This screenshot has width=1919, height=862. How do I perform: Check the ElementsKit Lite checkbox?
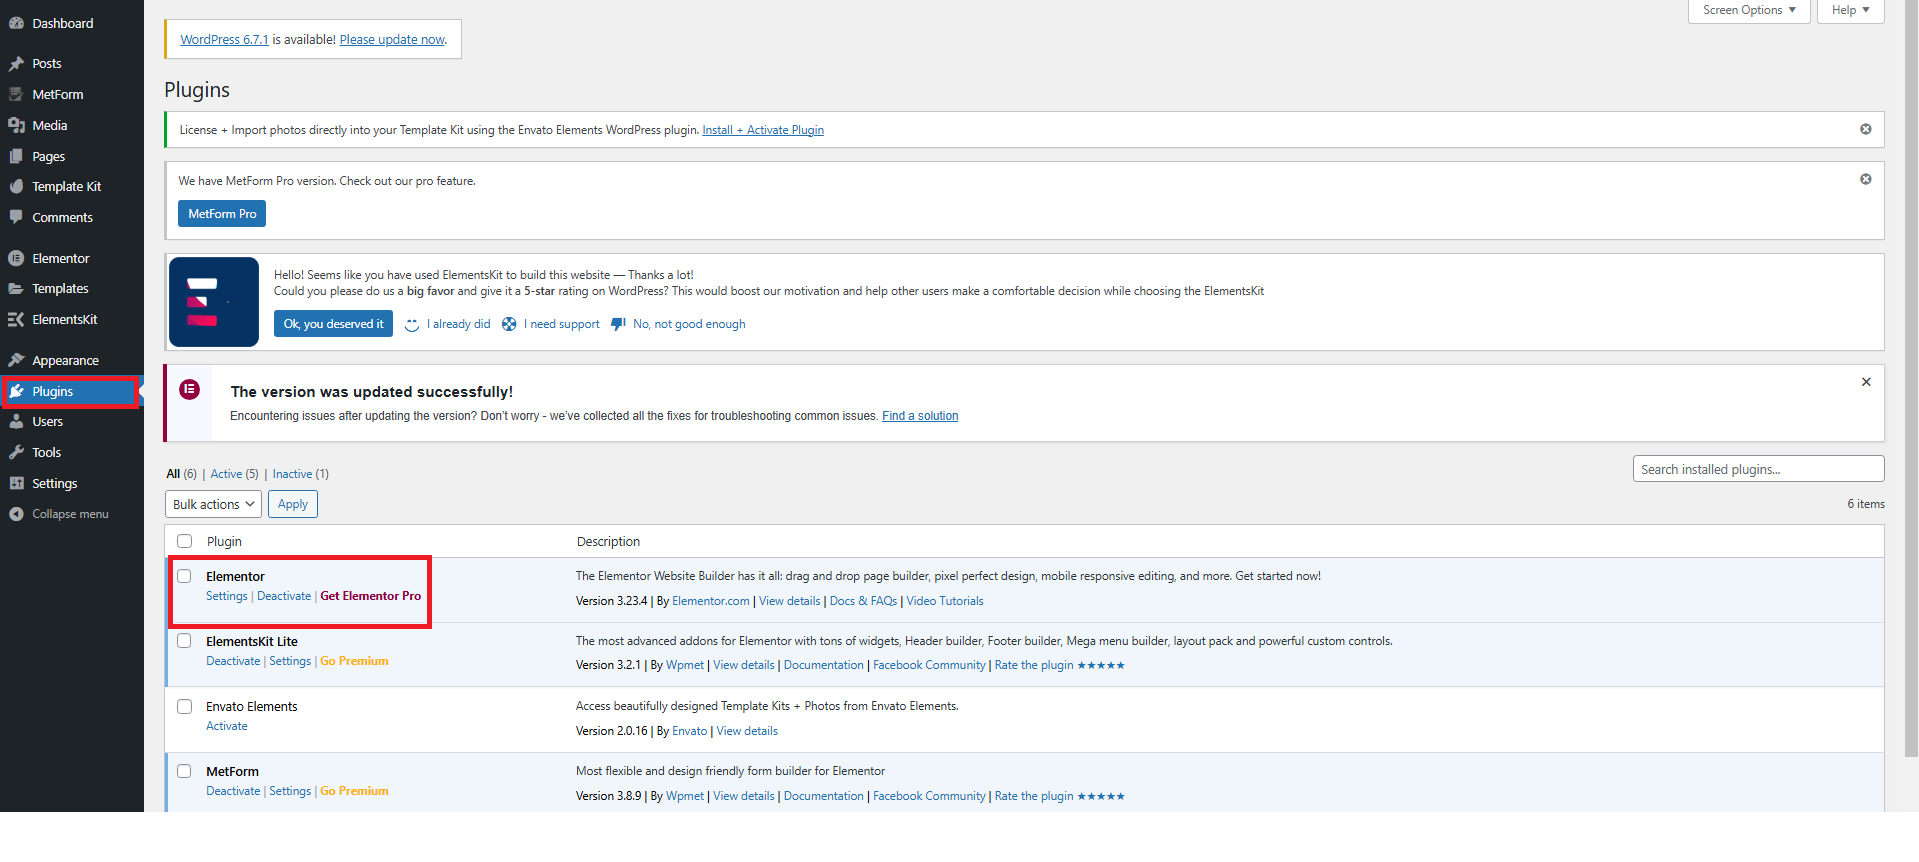[184, 641]
